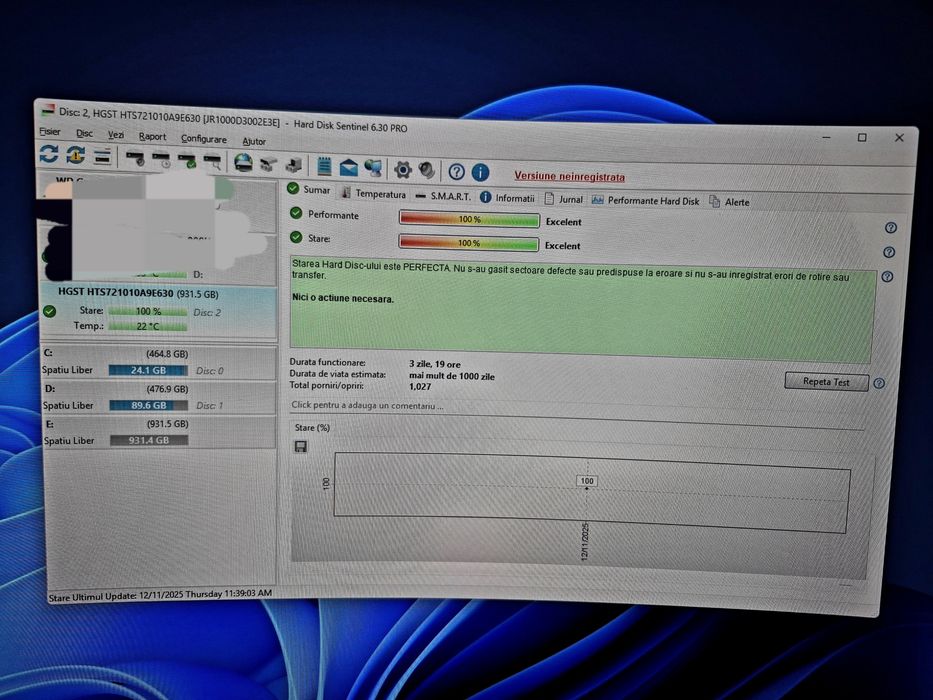Click the disk icon with stop badge

[135, 158]
